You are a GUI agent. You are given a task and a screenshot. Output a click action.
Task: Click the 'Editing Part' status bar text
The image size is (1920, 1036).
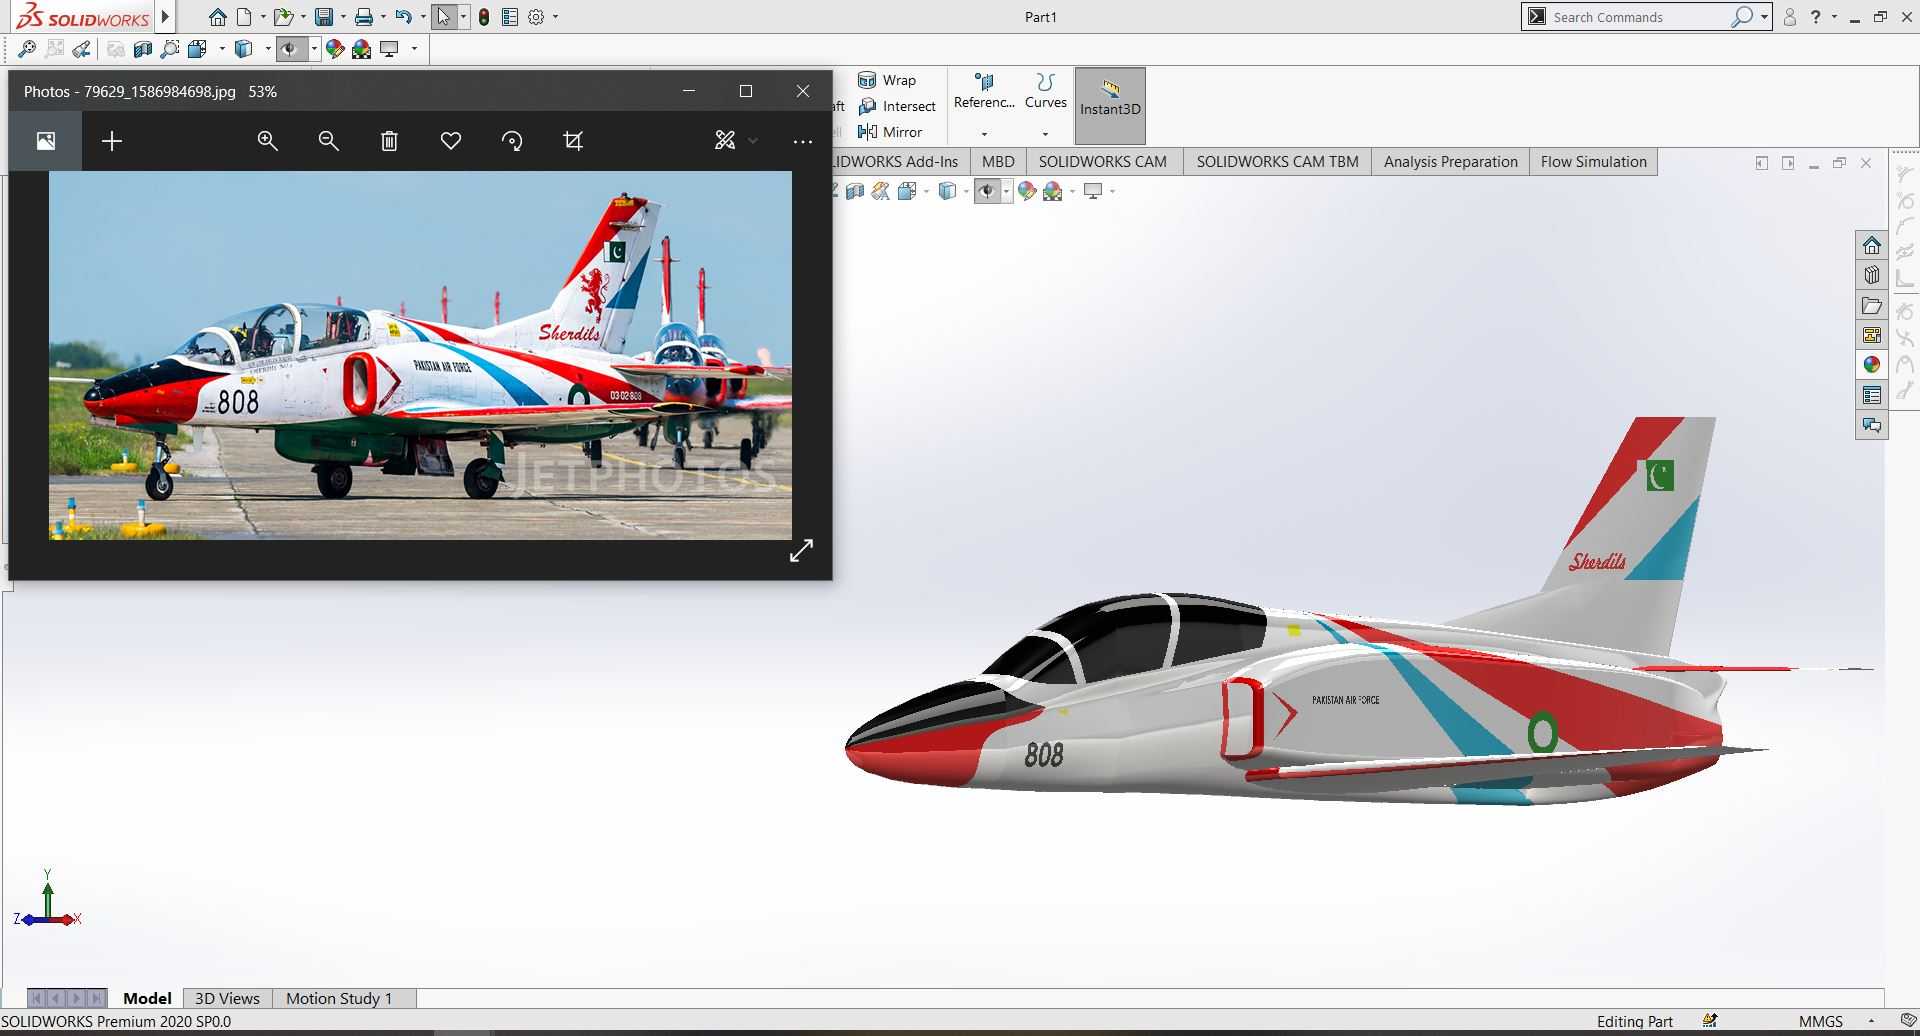[x=1634, y=1021]
